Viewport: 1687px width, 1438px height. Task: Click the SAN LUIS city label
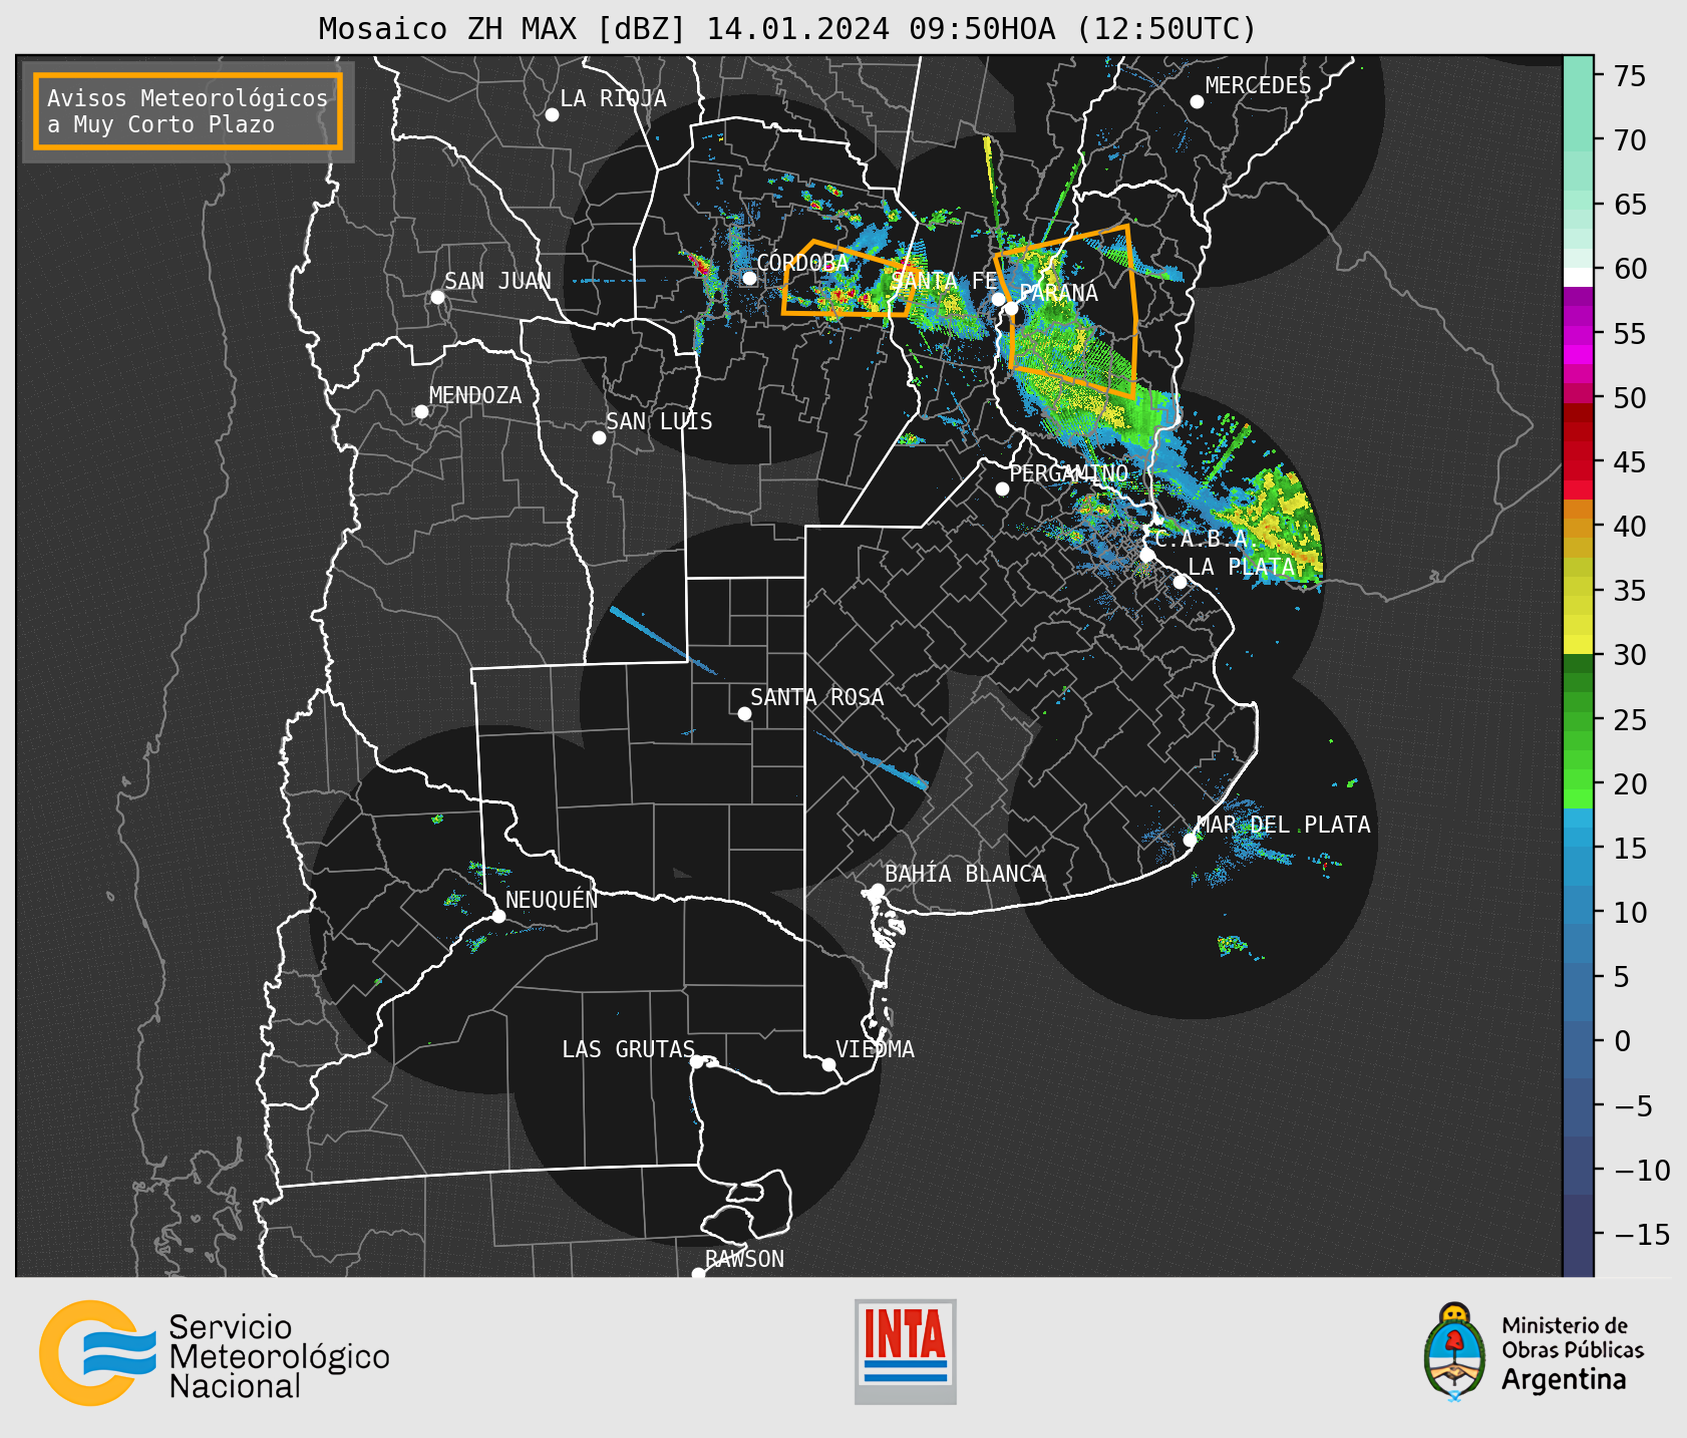tap(659, 421)
